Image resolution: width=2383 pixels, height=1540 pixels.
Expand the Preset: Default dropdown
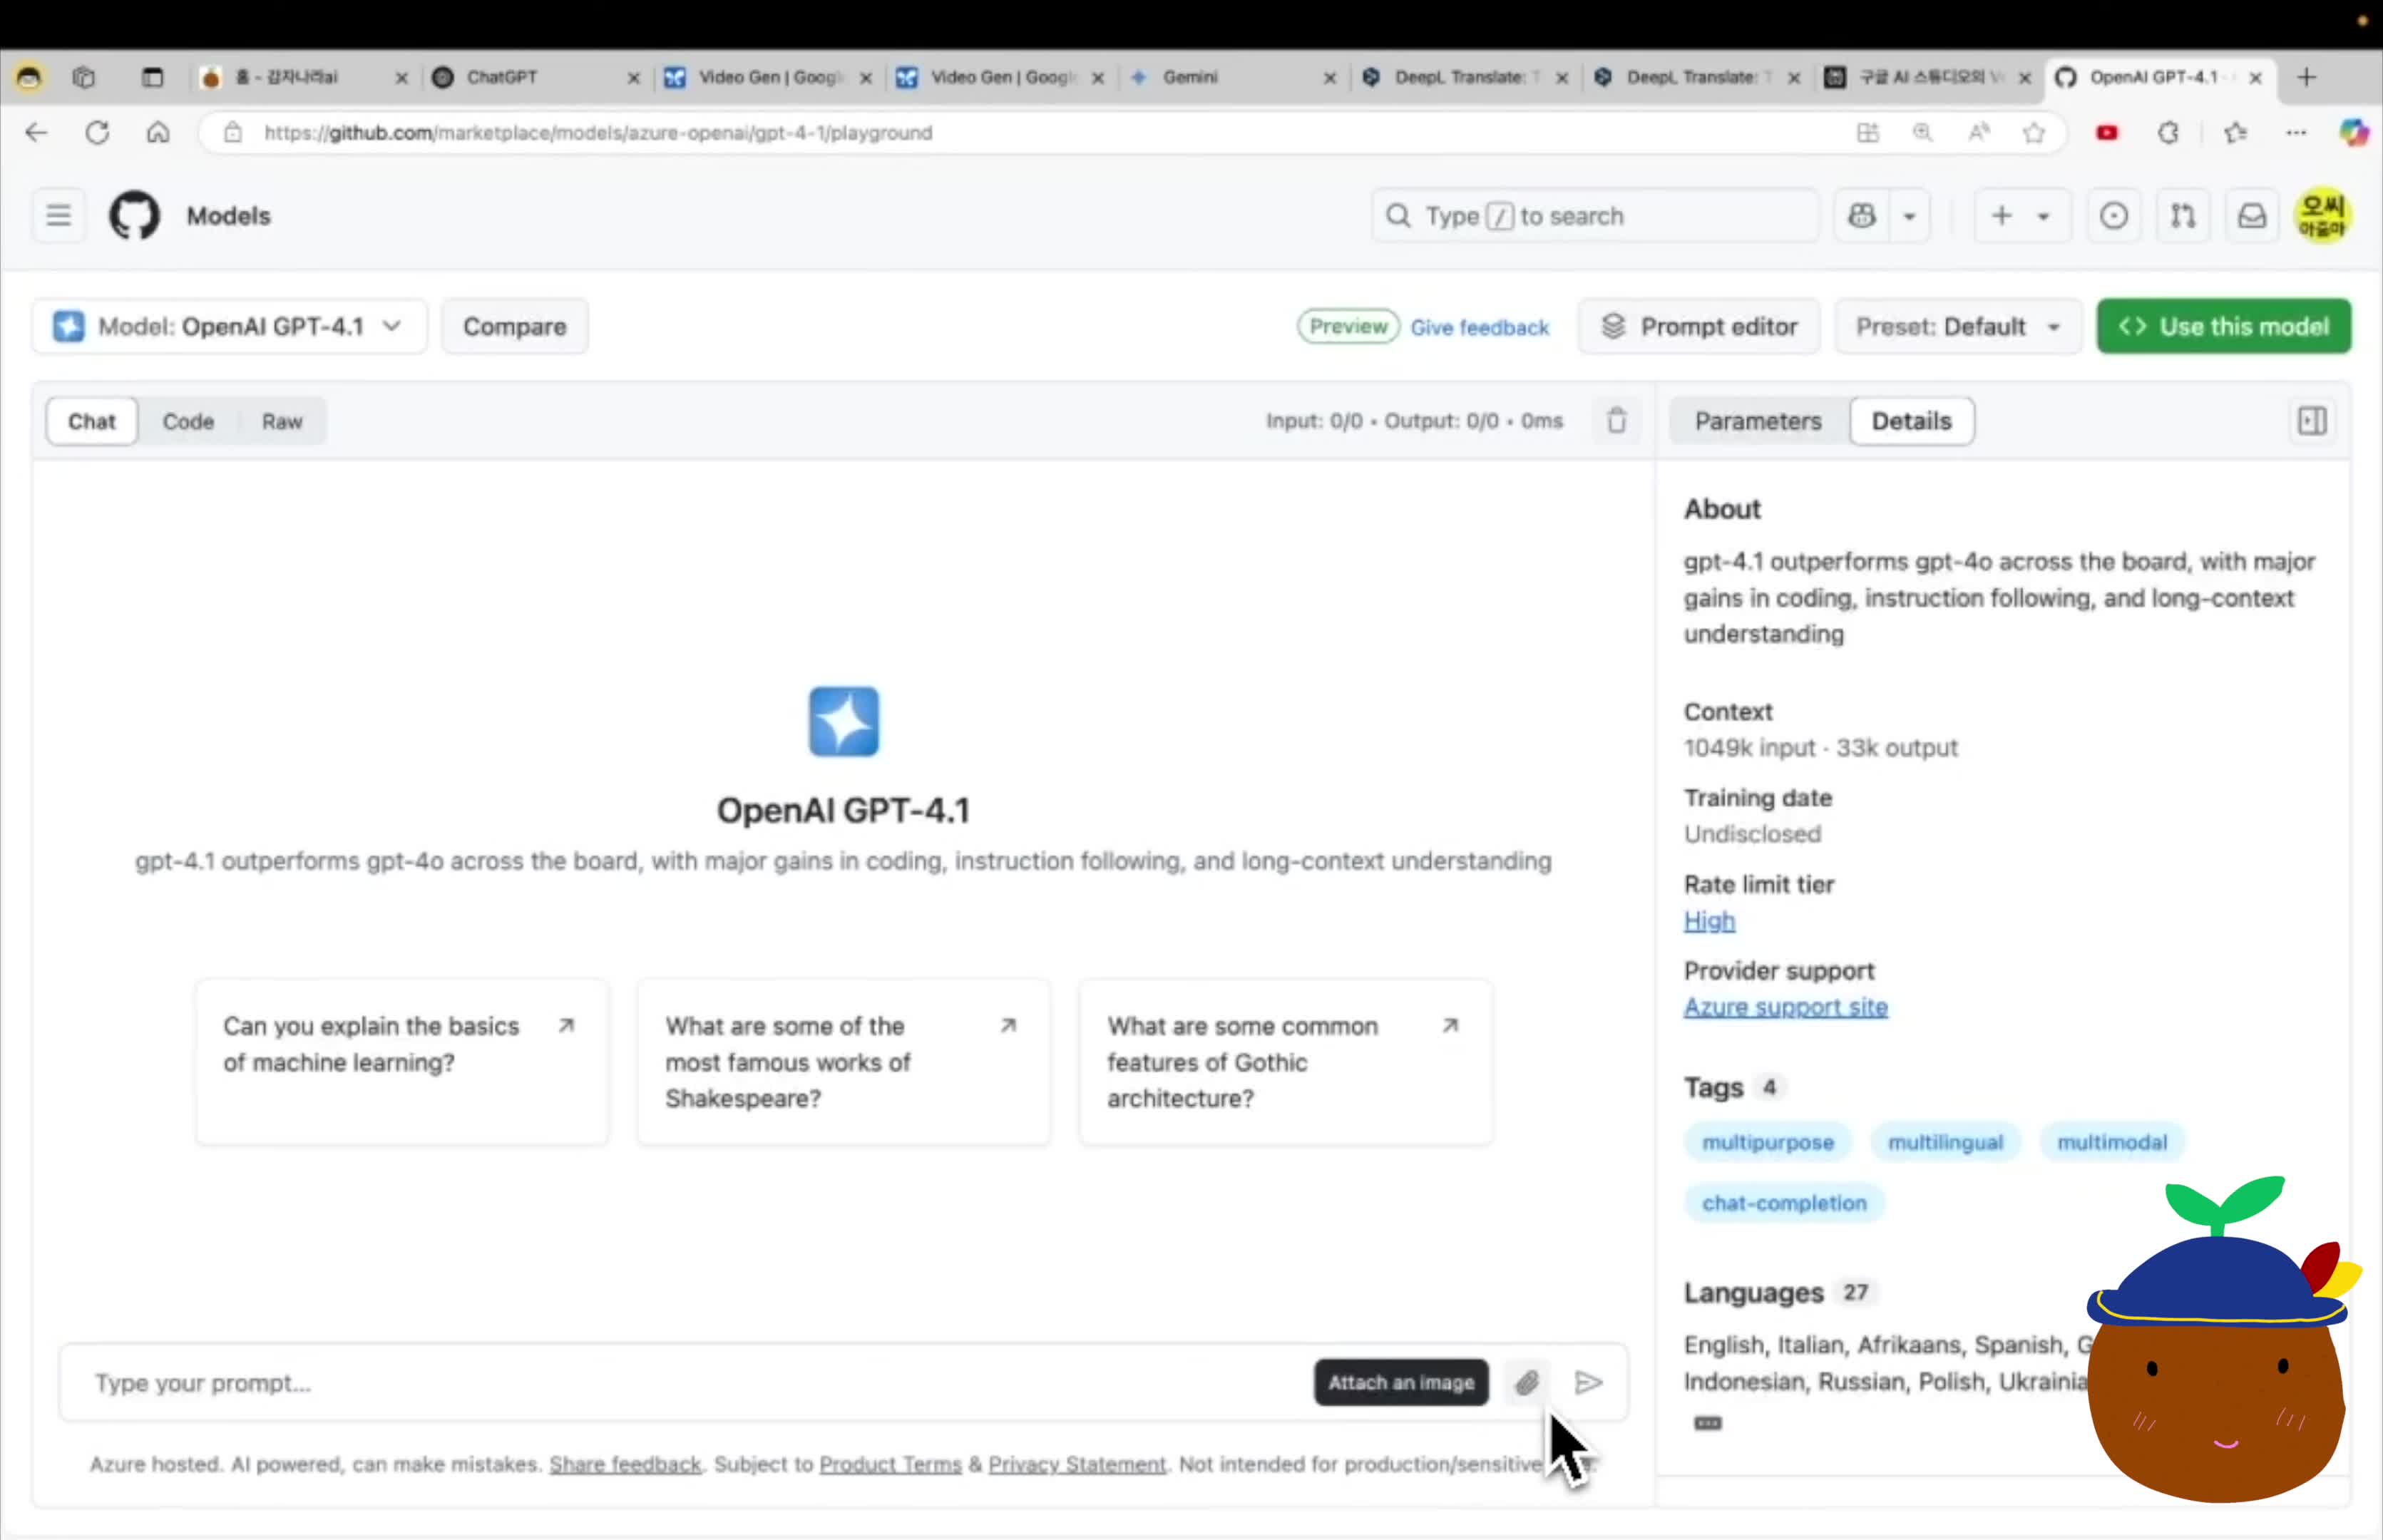(1958, 327)
